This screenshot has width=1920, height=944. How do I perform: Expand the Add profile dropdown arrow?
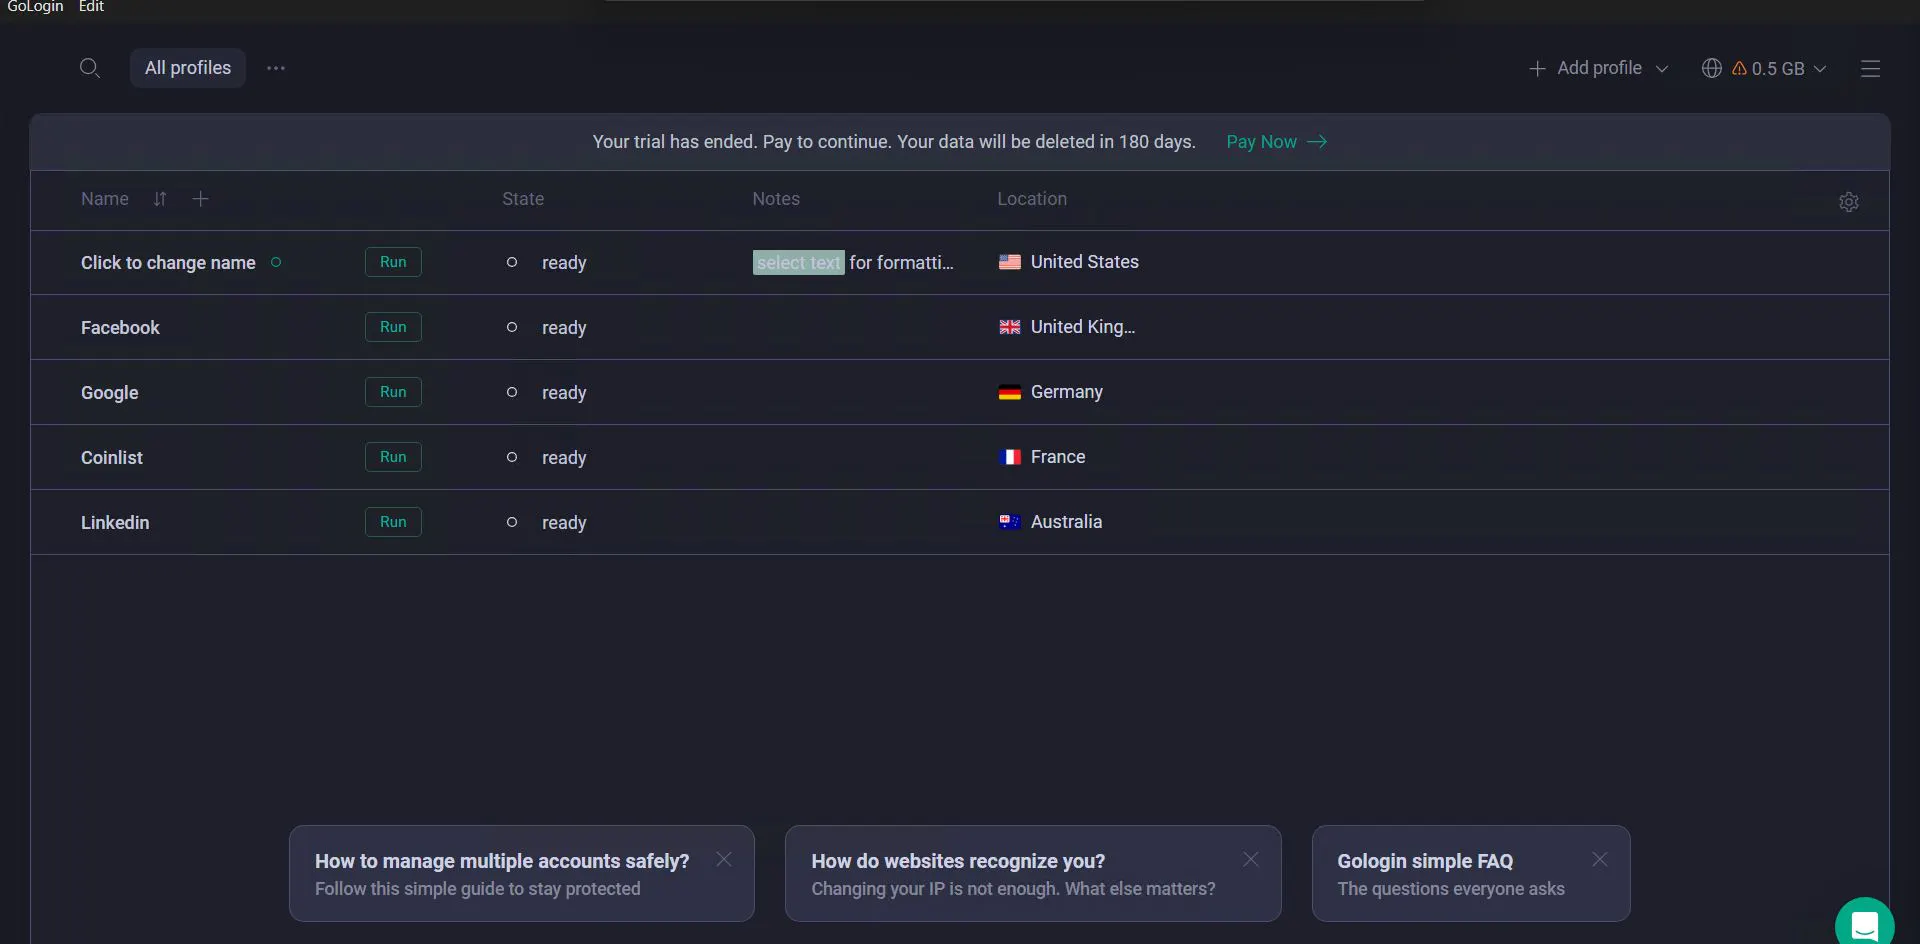tap(1662, 69)
